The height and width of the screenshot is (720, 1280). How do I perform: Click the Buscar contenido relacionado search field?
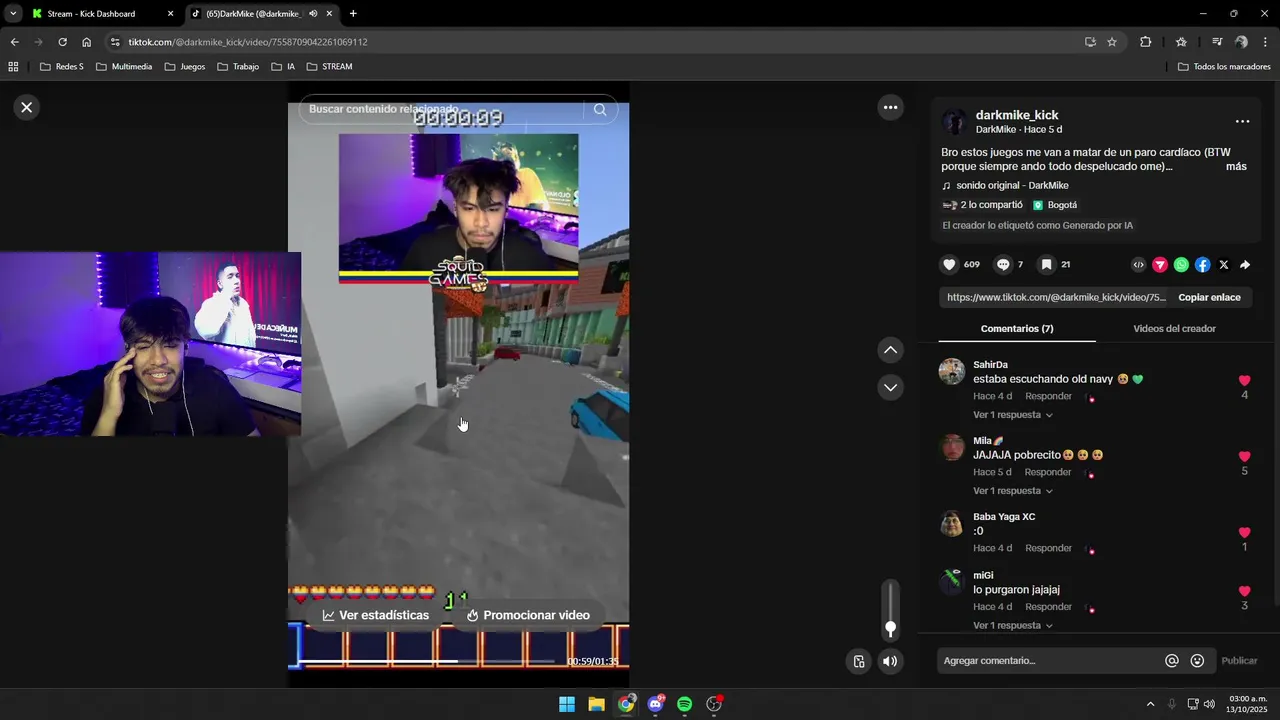[440, 109]
